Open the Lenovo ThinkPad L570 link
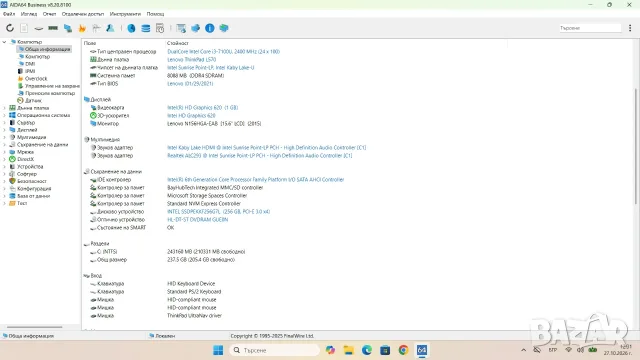Screen dimensions: 640x360 (x=191, y=60)
